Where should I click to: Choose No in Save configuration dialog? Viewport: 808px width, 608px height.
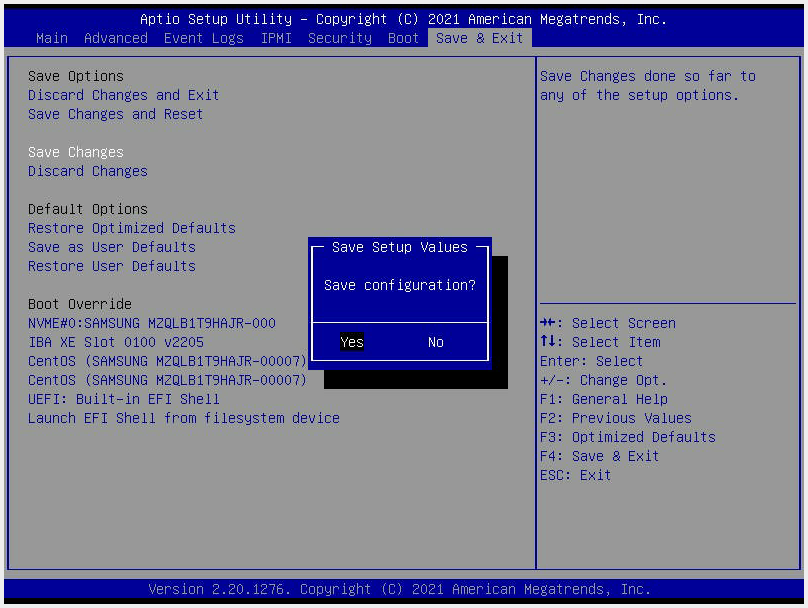[436, 342]
